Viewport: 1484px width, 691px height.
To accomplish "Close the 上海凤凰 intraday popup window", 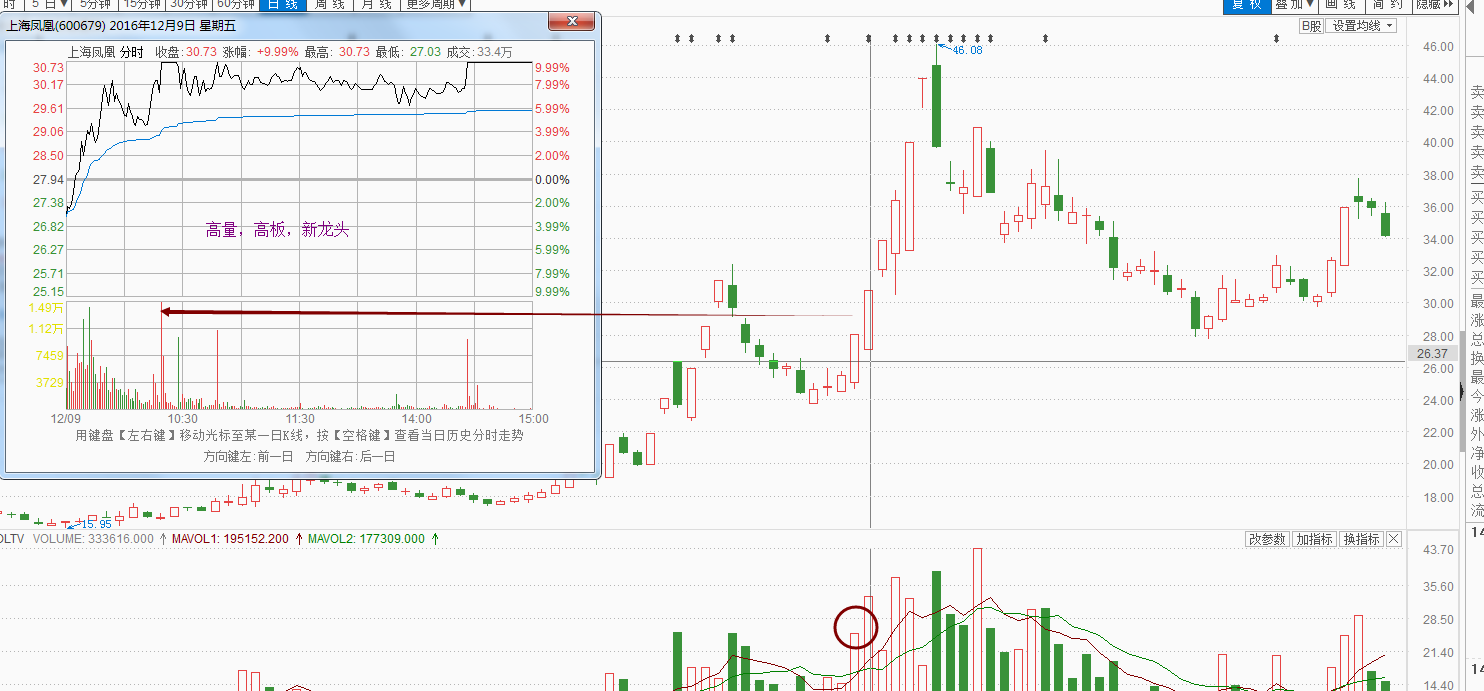I will (572, 20).
